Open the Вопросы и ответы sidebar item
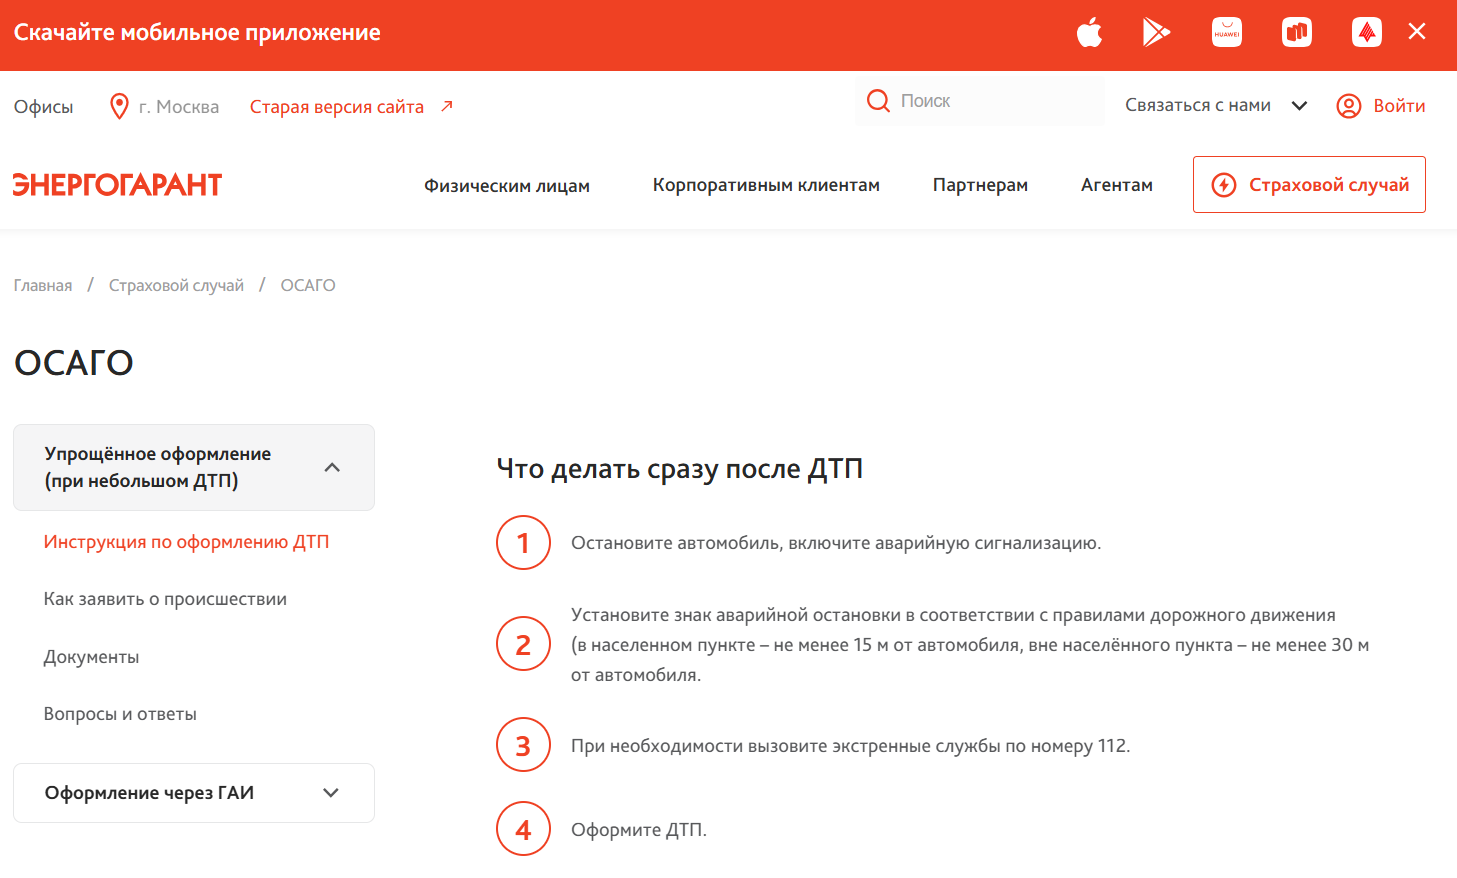Image resolution: width=1457 pixels, height=878 pixels. (x=120, y=714)
